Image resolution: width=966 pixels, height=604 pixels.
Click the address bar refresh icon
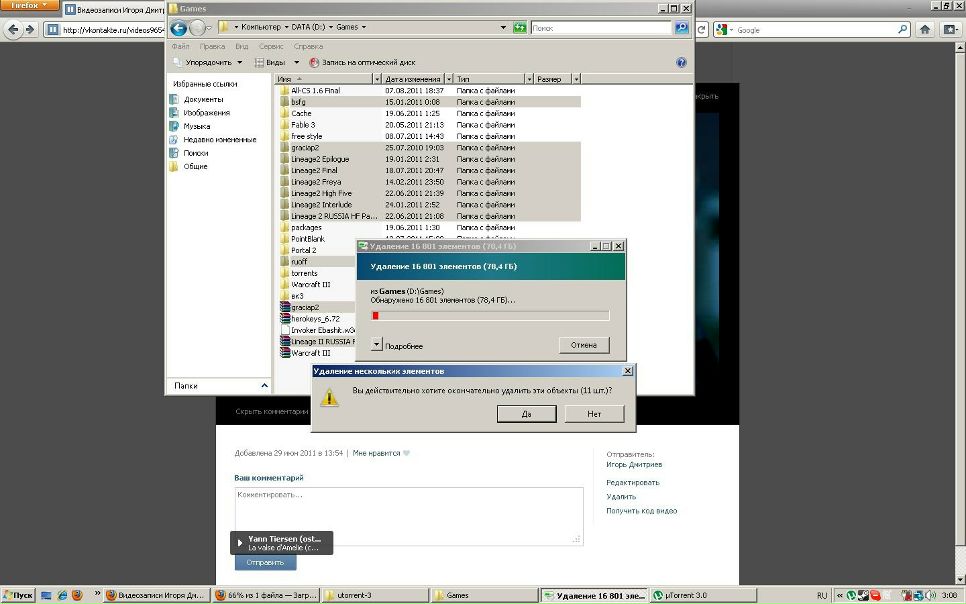[520, 28]
